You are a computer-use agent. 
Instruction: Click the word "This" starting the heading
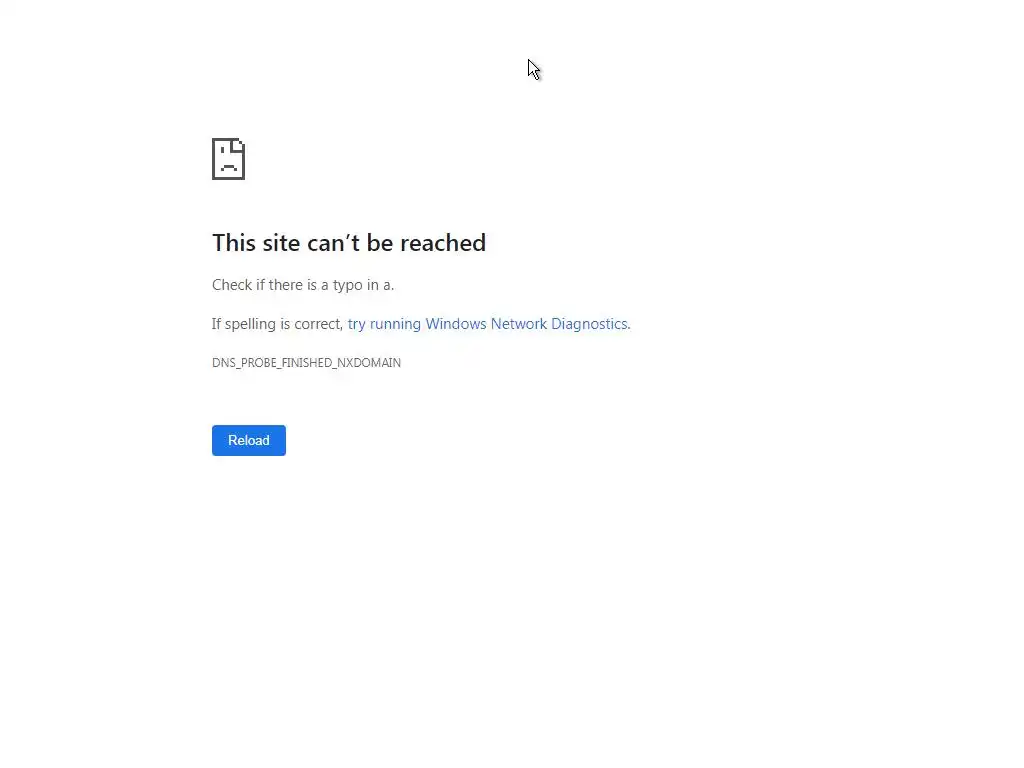[234, 243]
